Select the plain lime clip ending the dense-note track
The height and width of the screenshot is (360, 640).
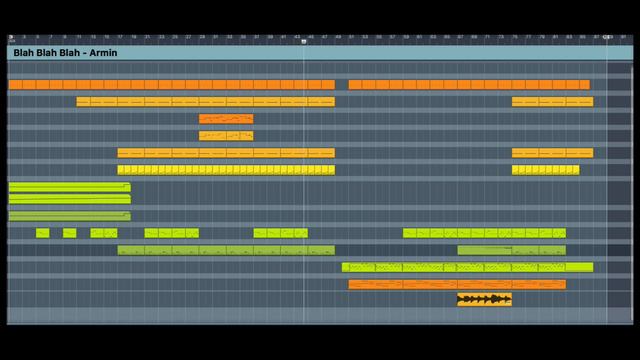[579, 267]
